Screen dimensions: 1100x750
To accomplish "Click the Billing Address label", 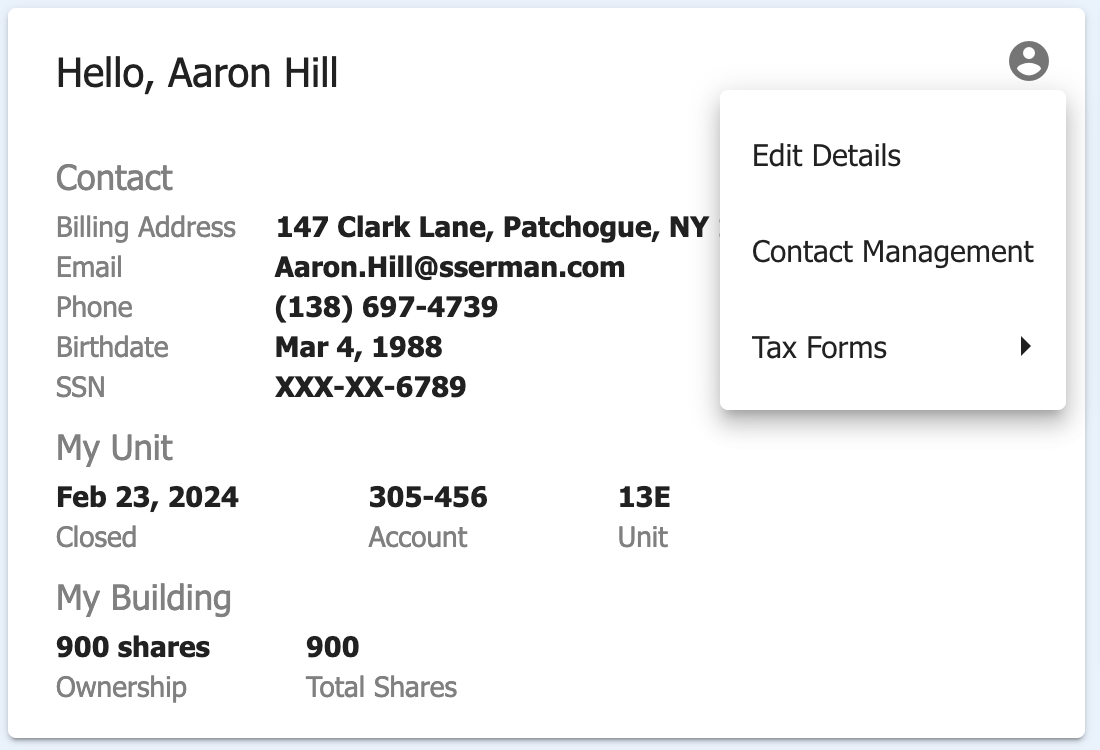I will 146,227.
